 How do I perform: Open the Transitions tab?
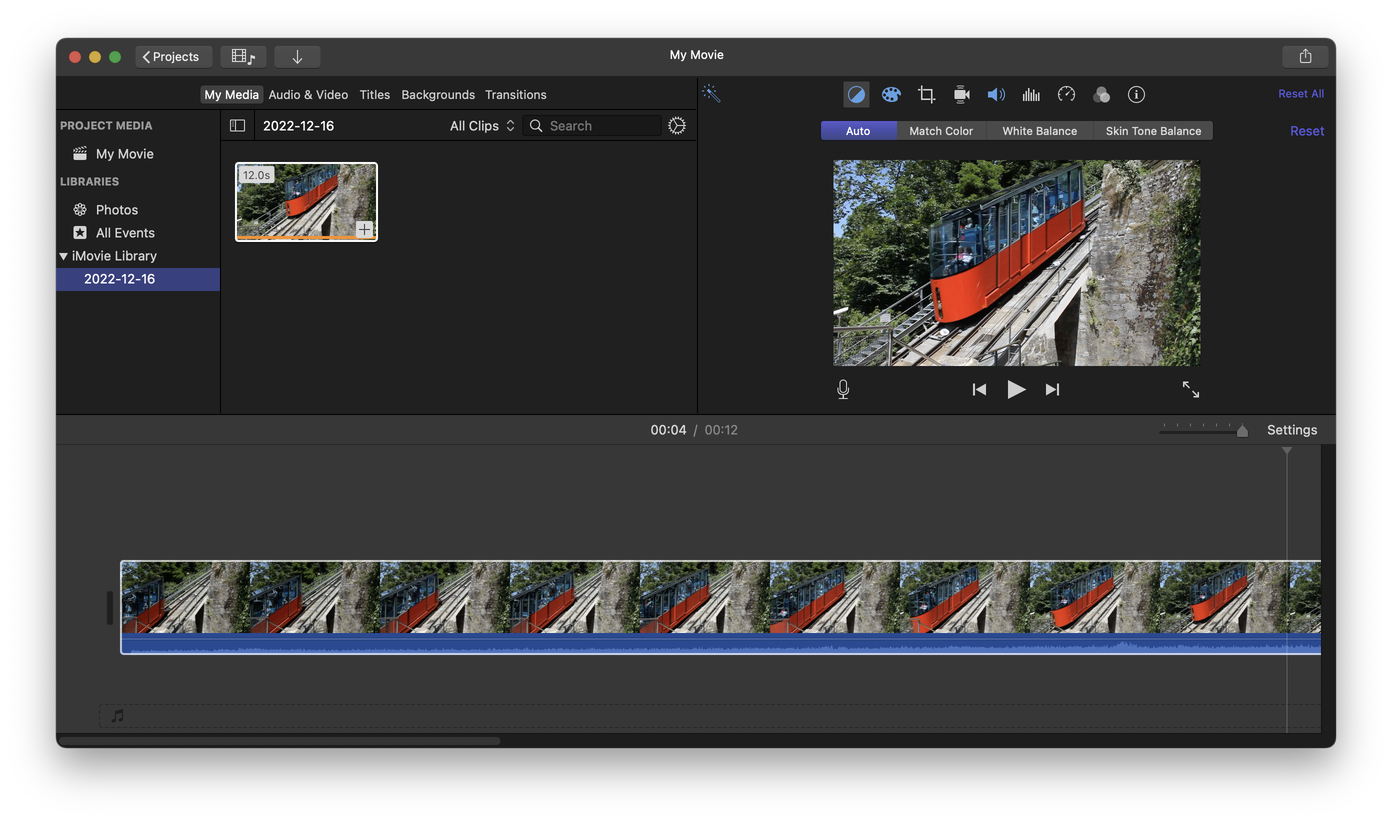(x=516, y=94)
